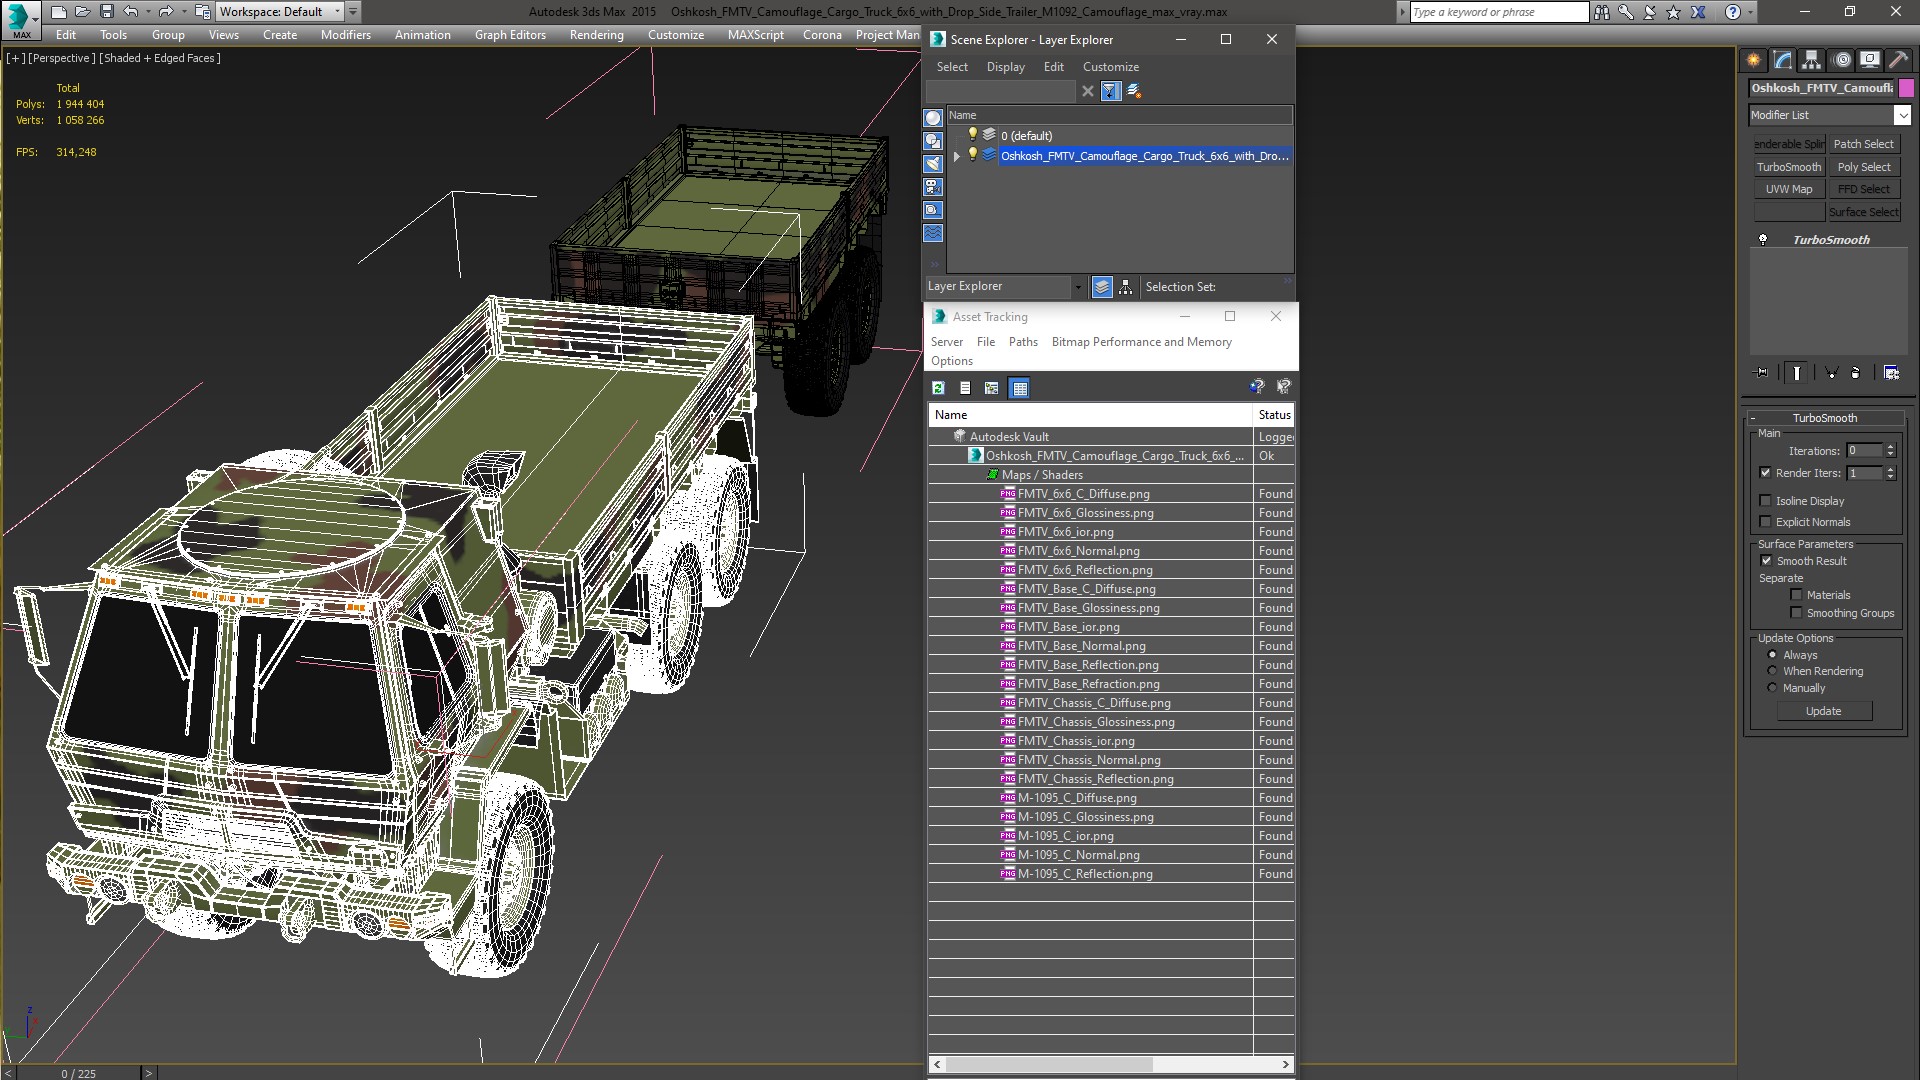Open the Graph Editors menu

click(510, 35)
